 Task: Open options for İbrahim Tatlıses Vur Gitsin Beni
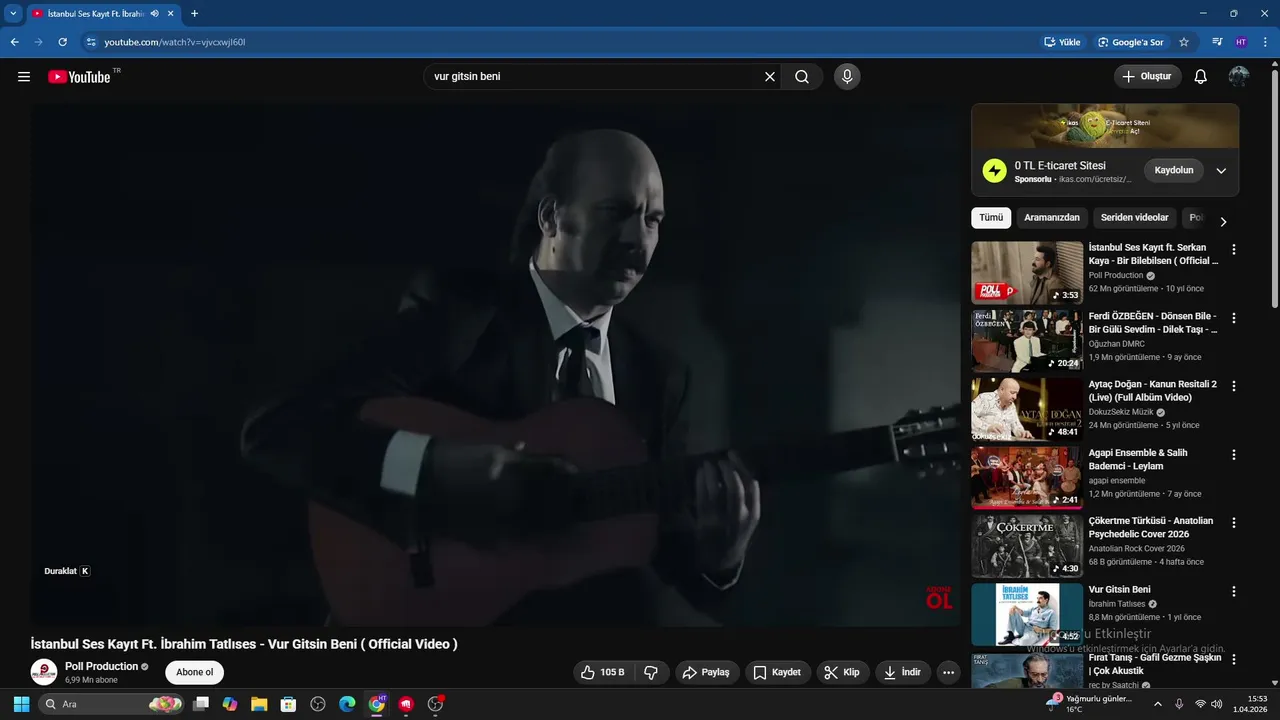coord(1234,591)
